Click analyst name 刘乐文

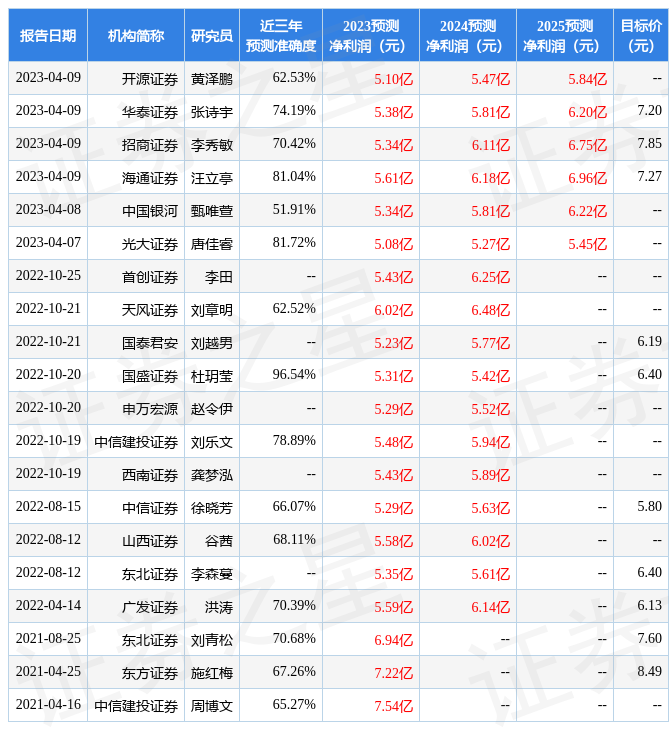pos(212,442)
